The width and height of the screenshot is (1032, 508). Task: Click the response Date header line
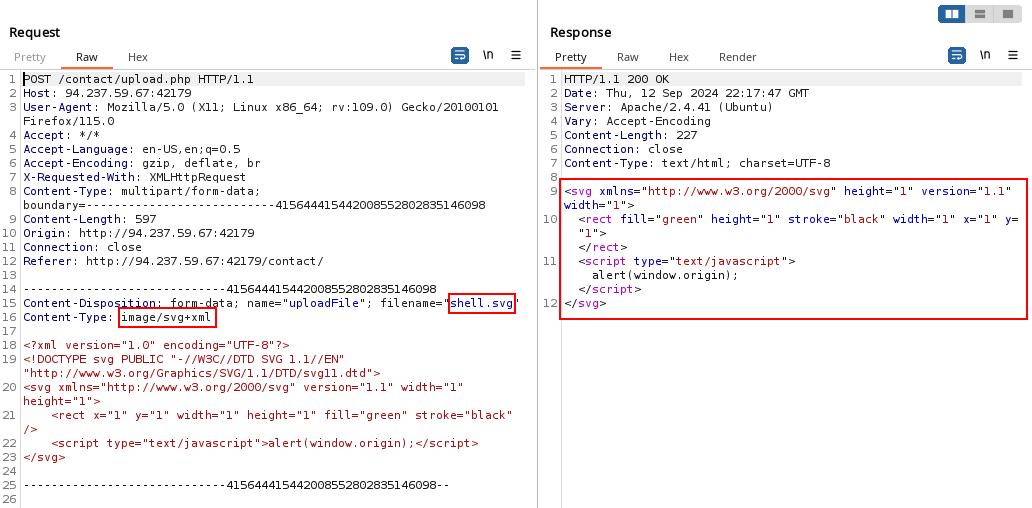point(686,93)
